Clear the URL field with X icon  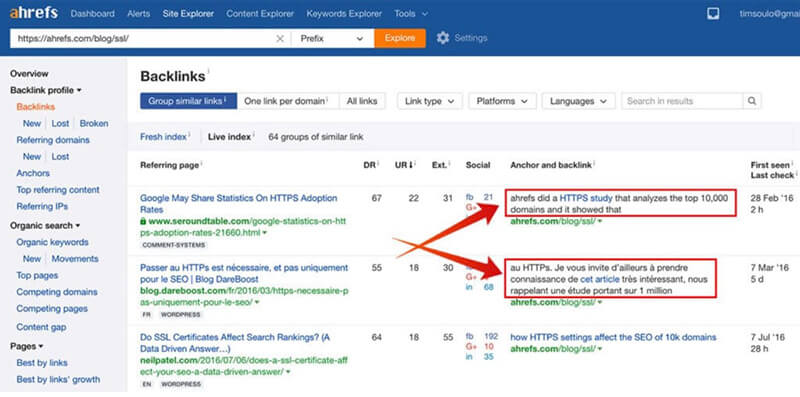tap(280, 39)
